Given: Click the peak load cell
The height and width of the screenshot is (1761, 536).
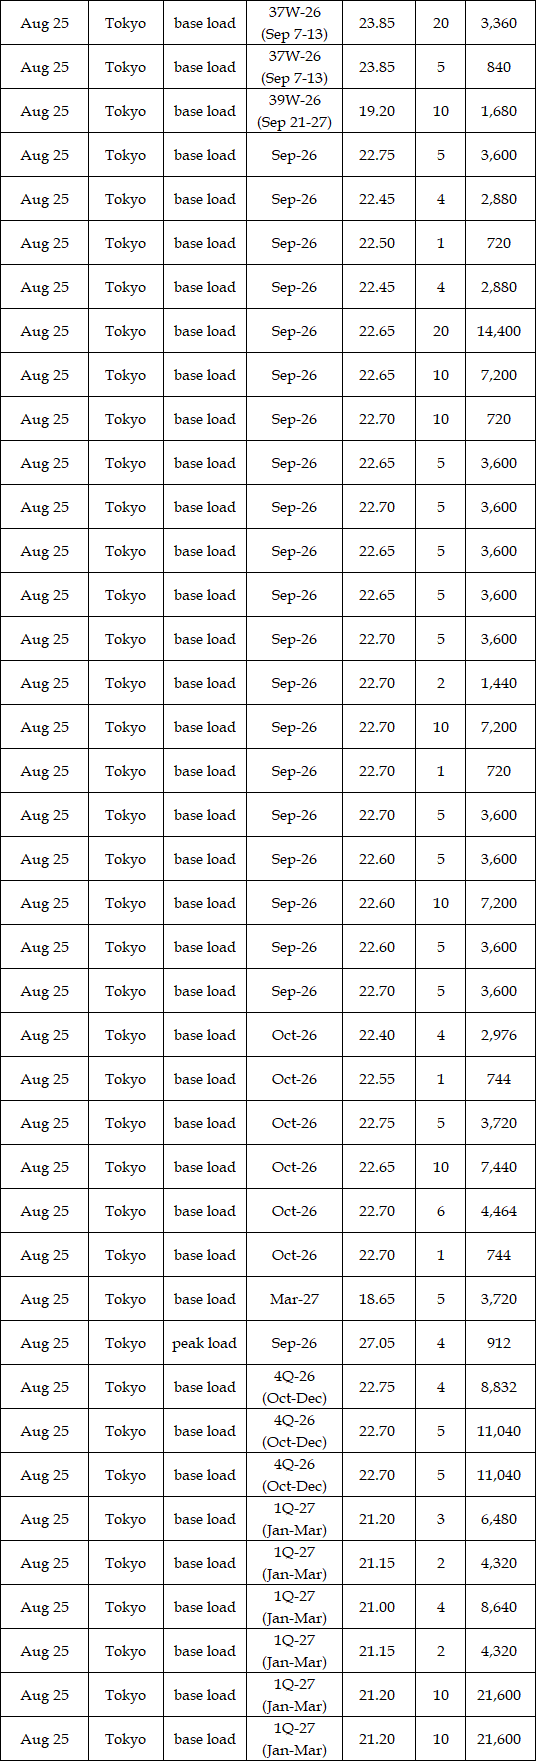Looking at the screenshot, I should pos(204,1343).
